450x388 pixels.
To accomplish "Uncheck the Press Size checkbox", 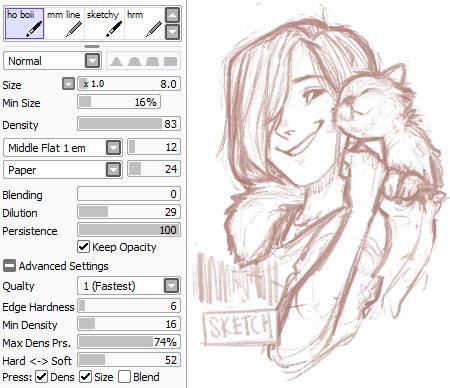I will (86, 377).
